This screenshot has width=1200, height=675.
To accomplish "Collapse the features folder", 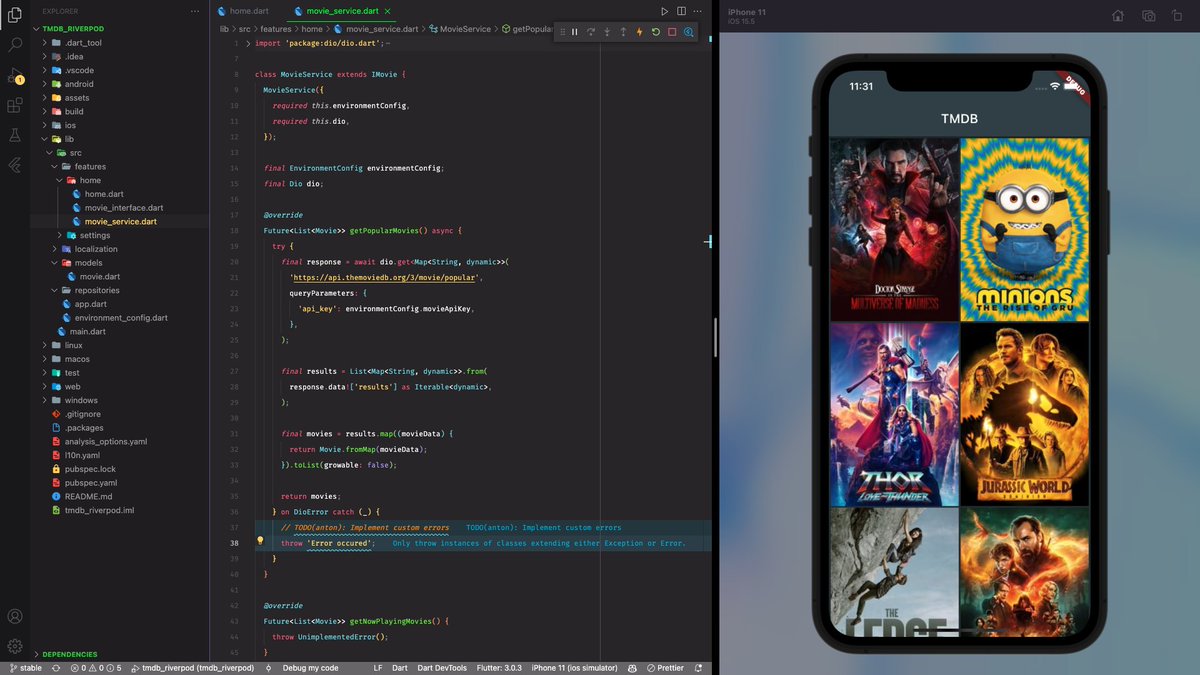I will pos(89,166).
